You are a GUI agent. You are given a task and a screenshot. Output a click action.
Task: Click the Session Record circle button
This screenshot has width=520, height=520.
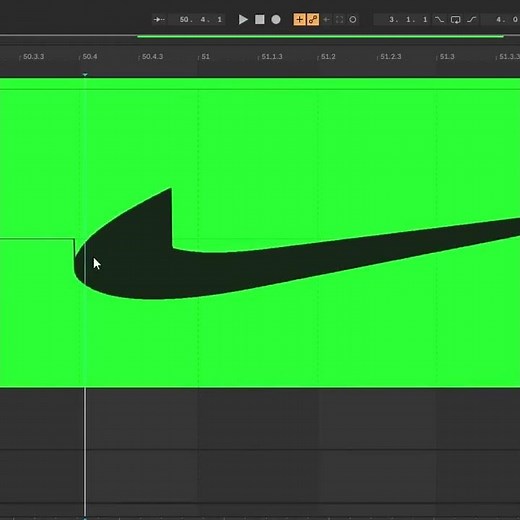[x=353, y=20]
